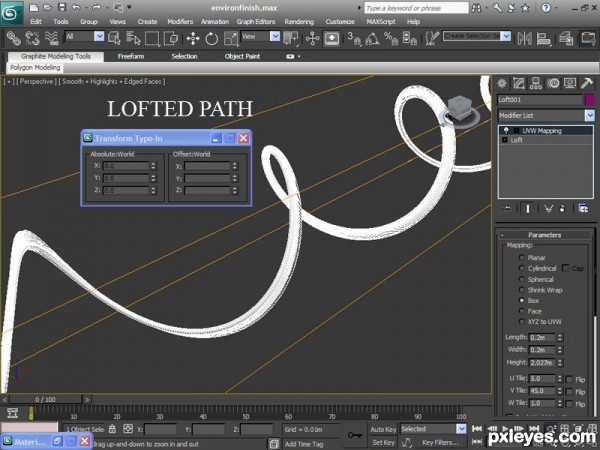Switch to Modify panel icon
Image resolution: width=600 pixels, height=450 pixels.
518,83
